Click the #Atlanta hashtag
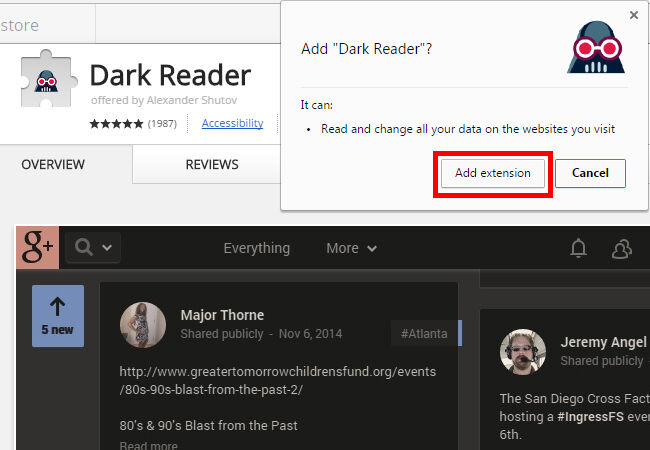The height and width of the screenshot is (450, 650). [424, 334]
